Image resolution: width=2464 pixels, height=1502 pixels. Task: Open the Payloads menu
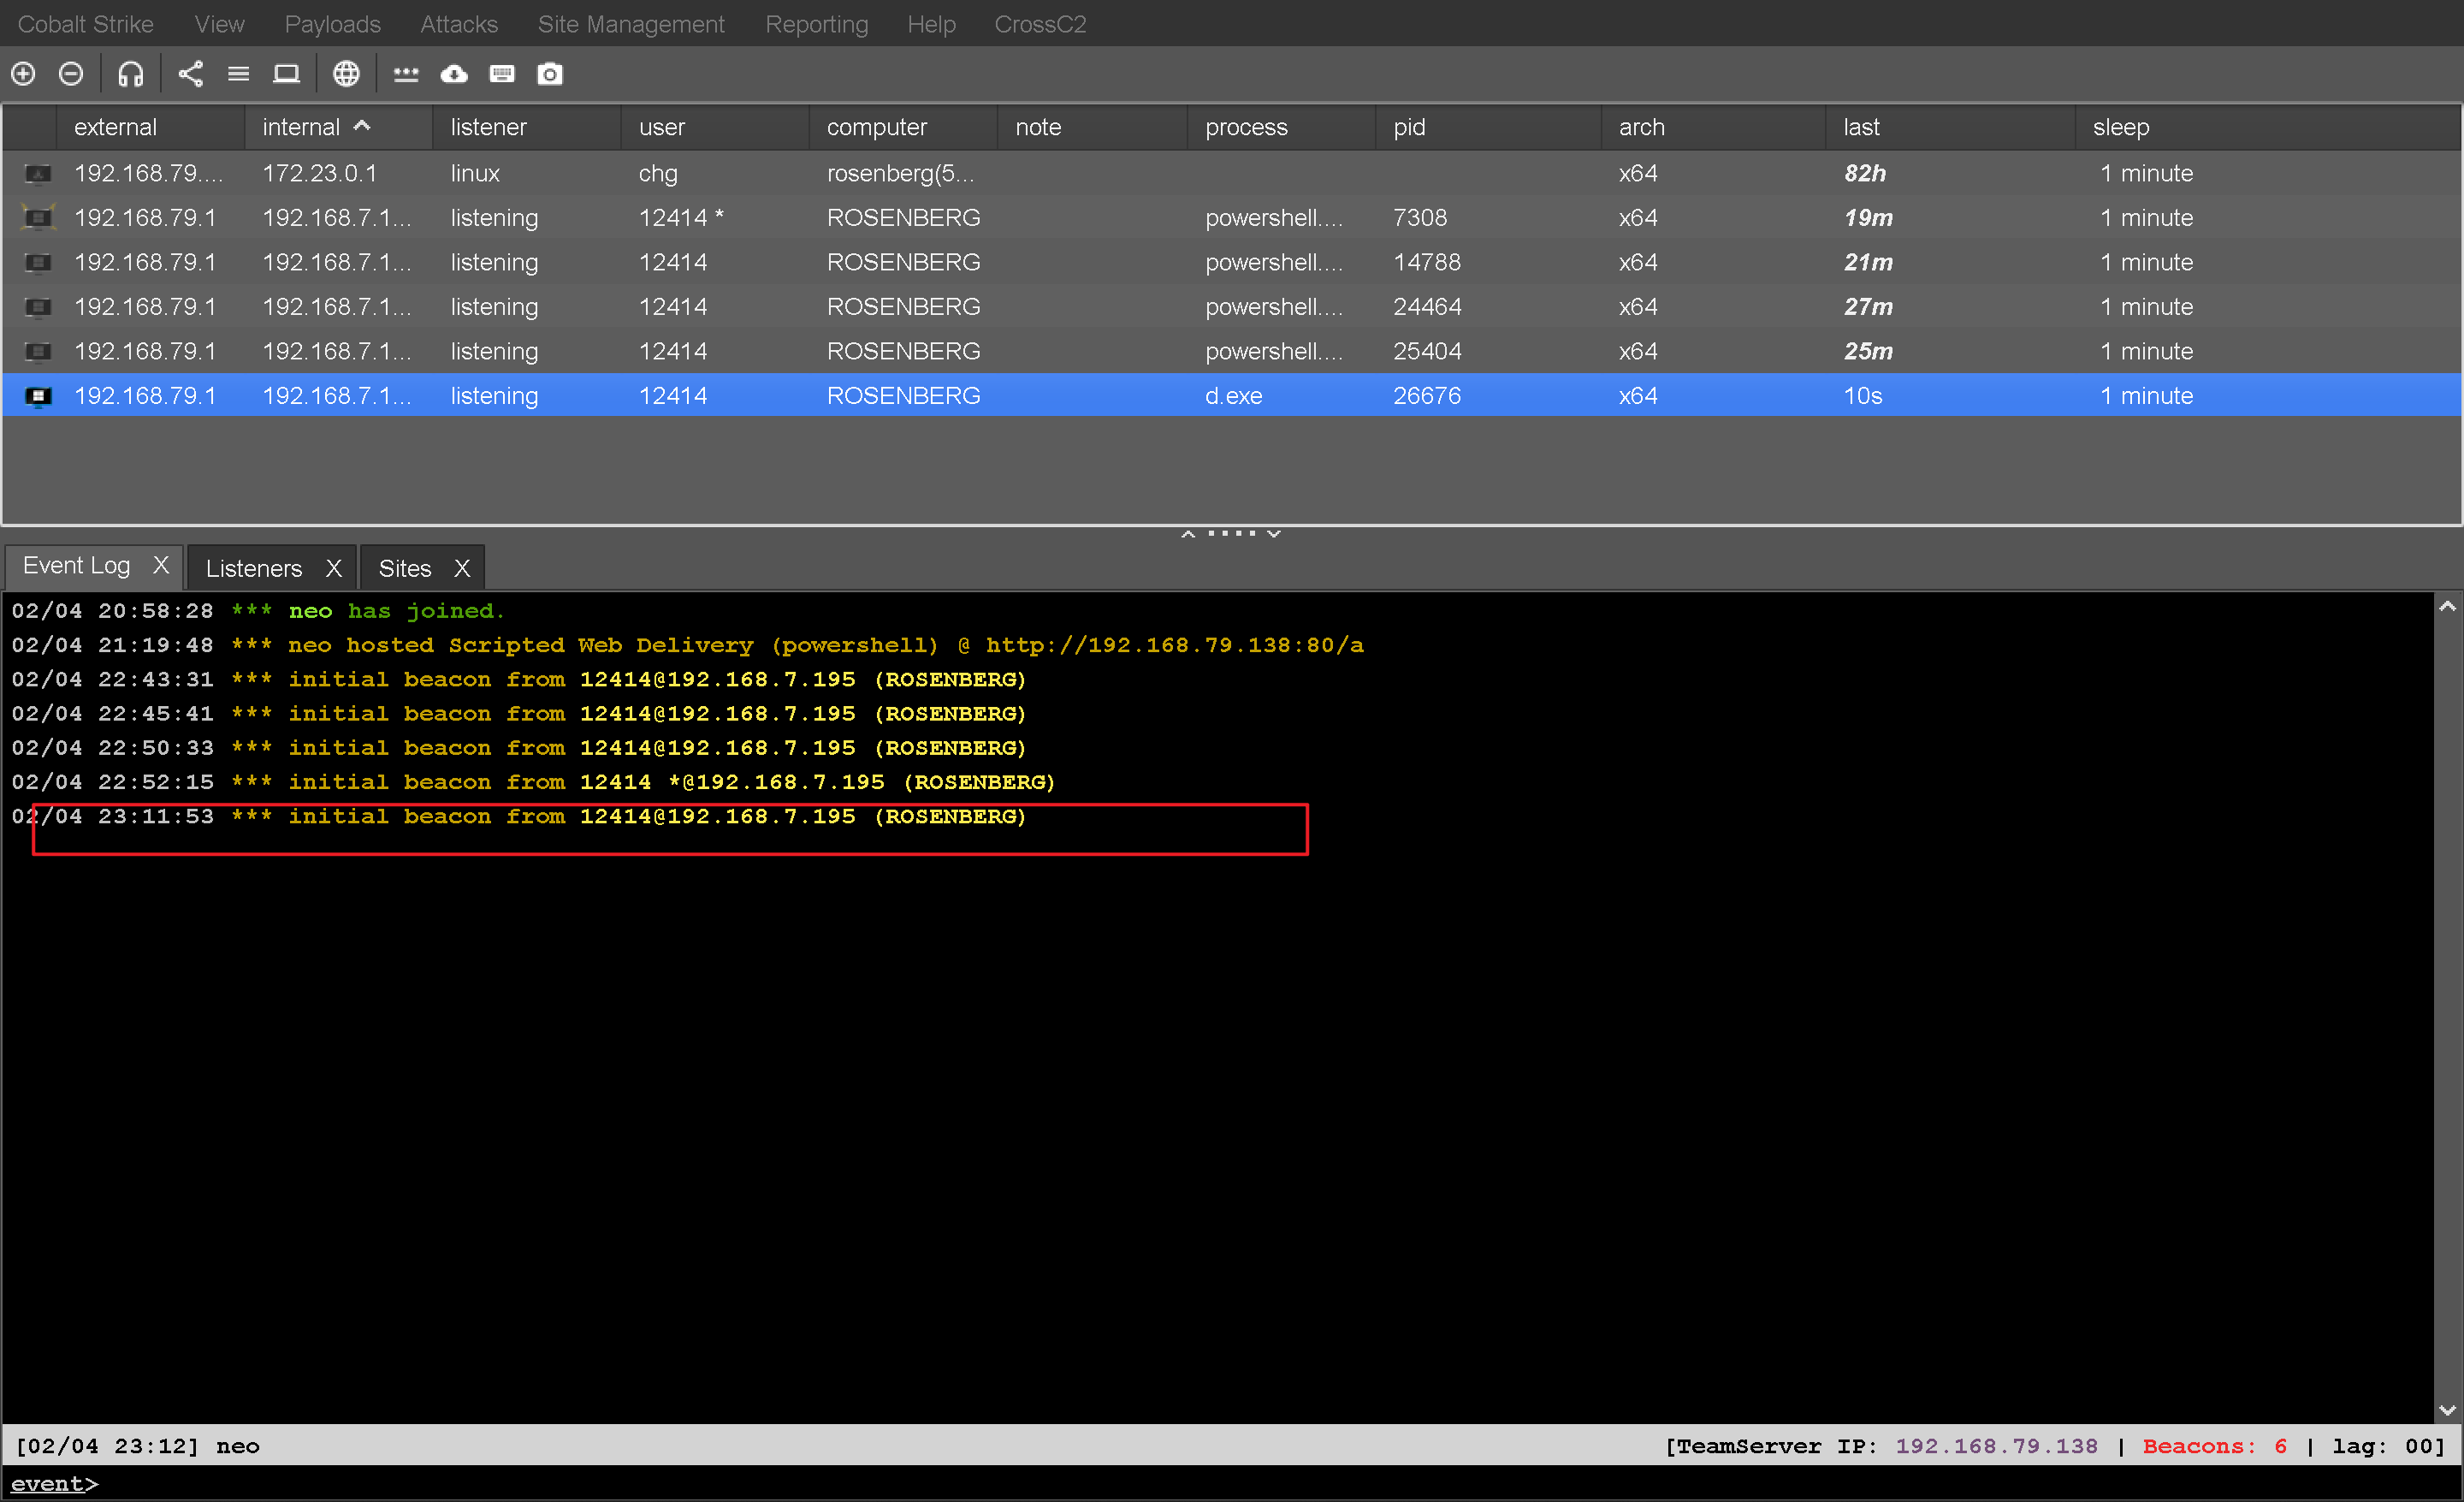[x=332, y=24]
